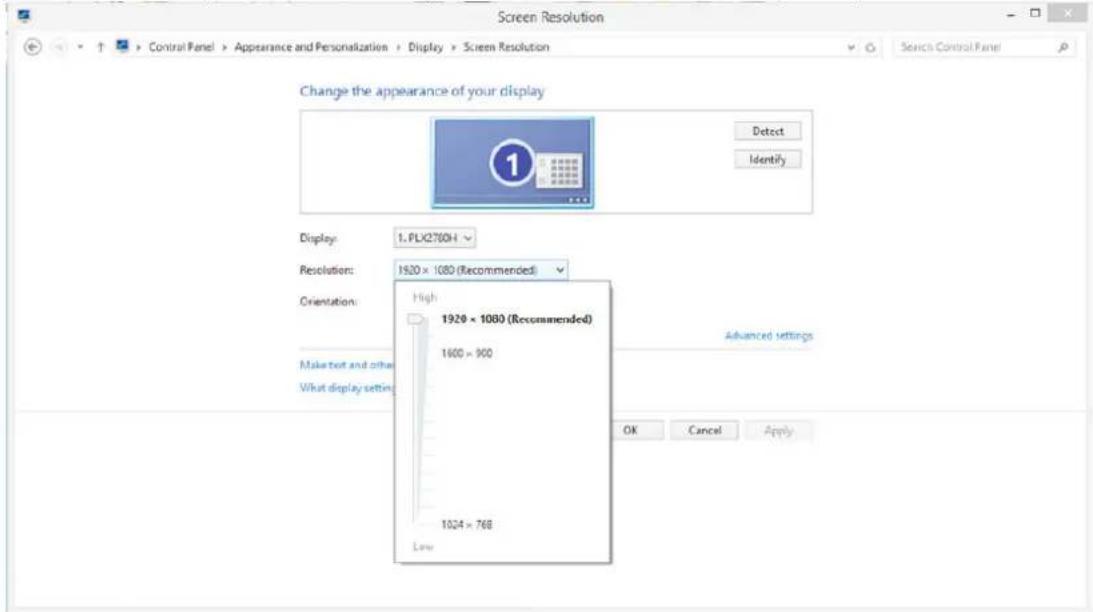Click the forward navigation arrow

[60, 47]
